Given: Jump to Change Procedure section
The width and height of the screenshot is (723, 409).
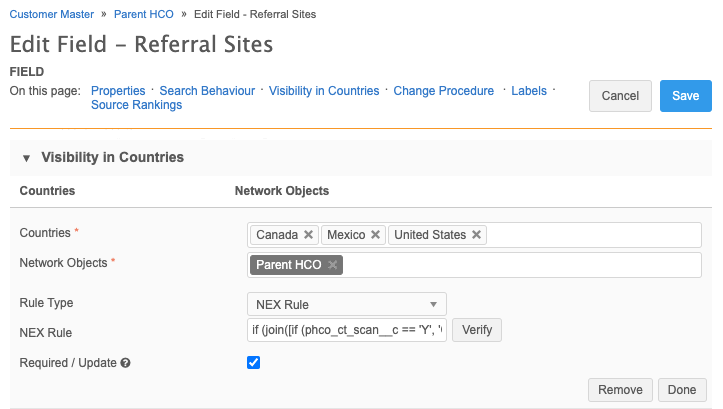Looking at the screenshot, I should pos(443,91).
